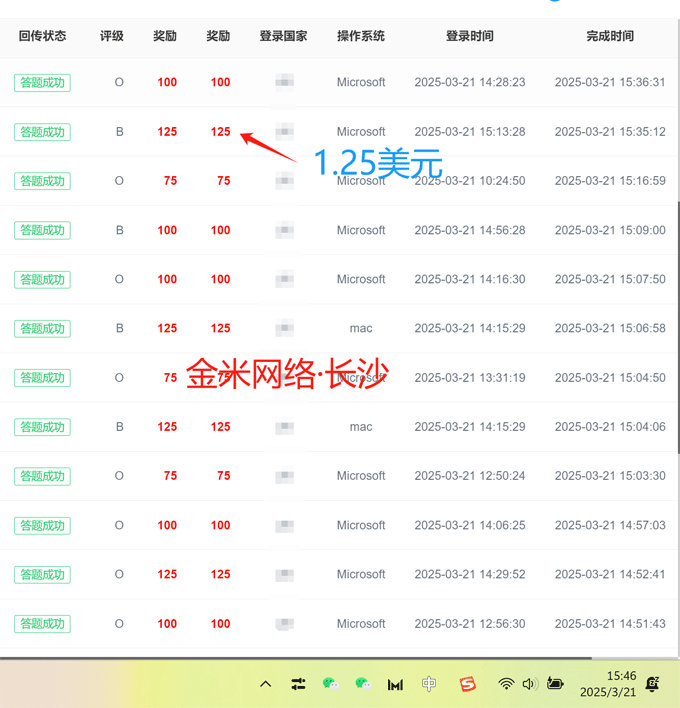
Task: Select completion time 2025-03-21 15:36:31
Action: click(x=610, y=82)
